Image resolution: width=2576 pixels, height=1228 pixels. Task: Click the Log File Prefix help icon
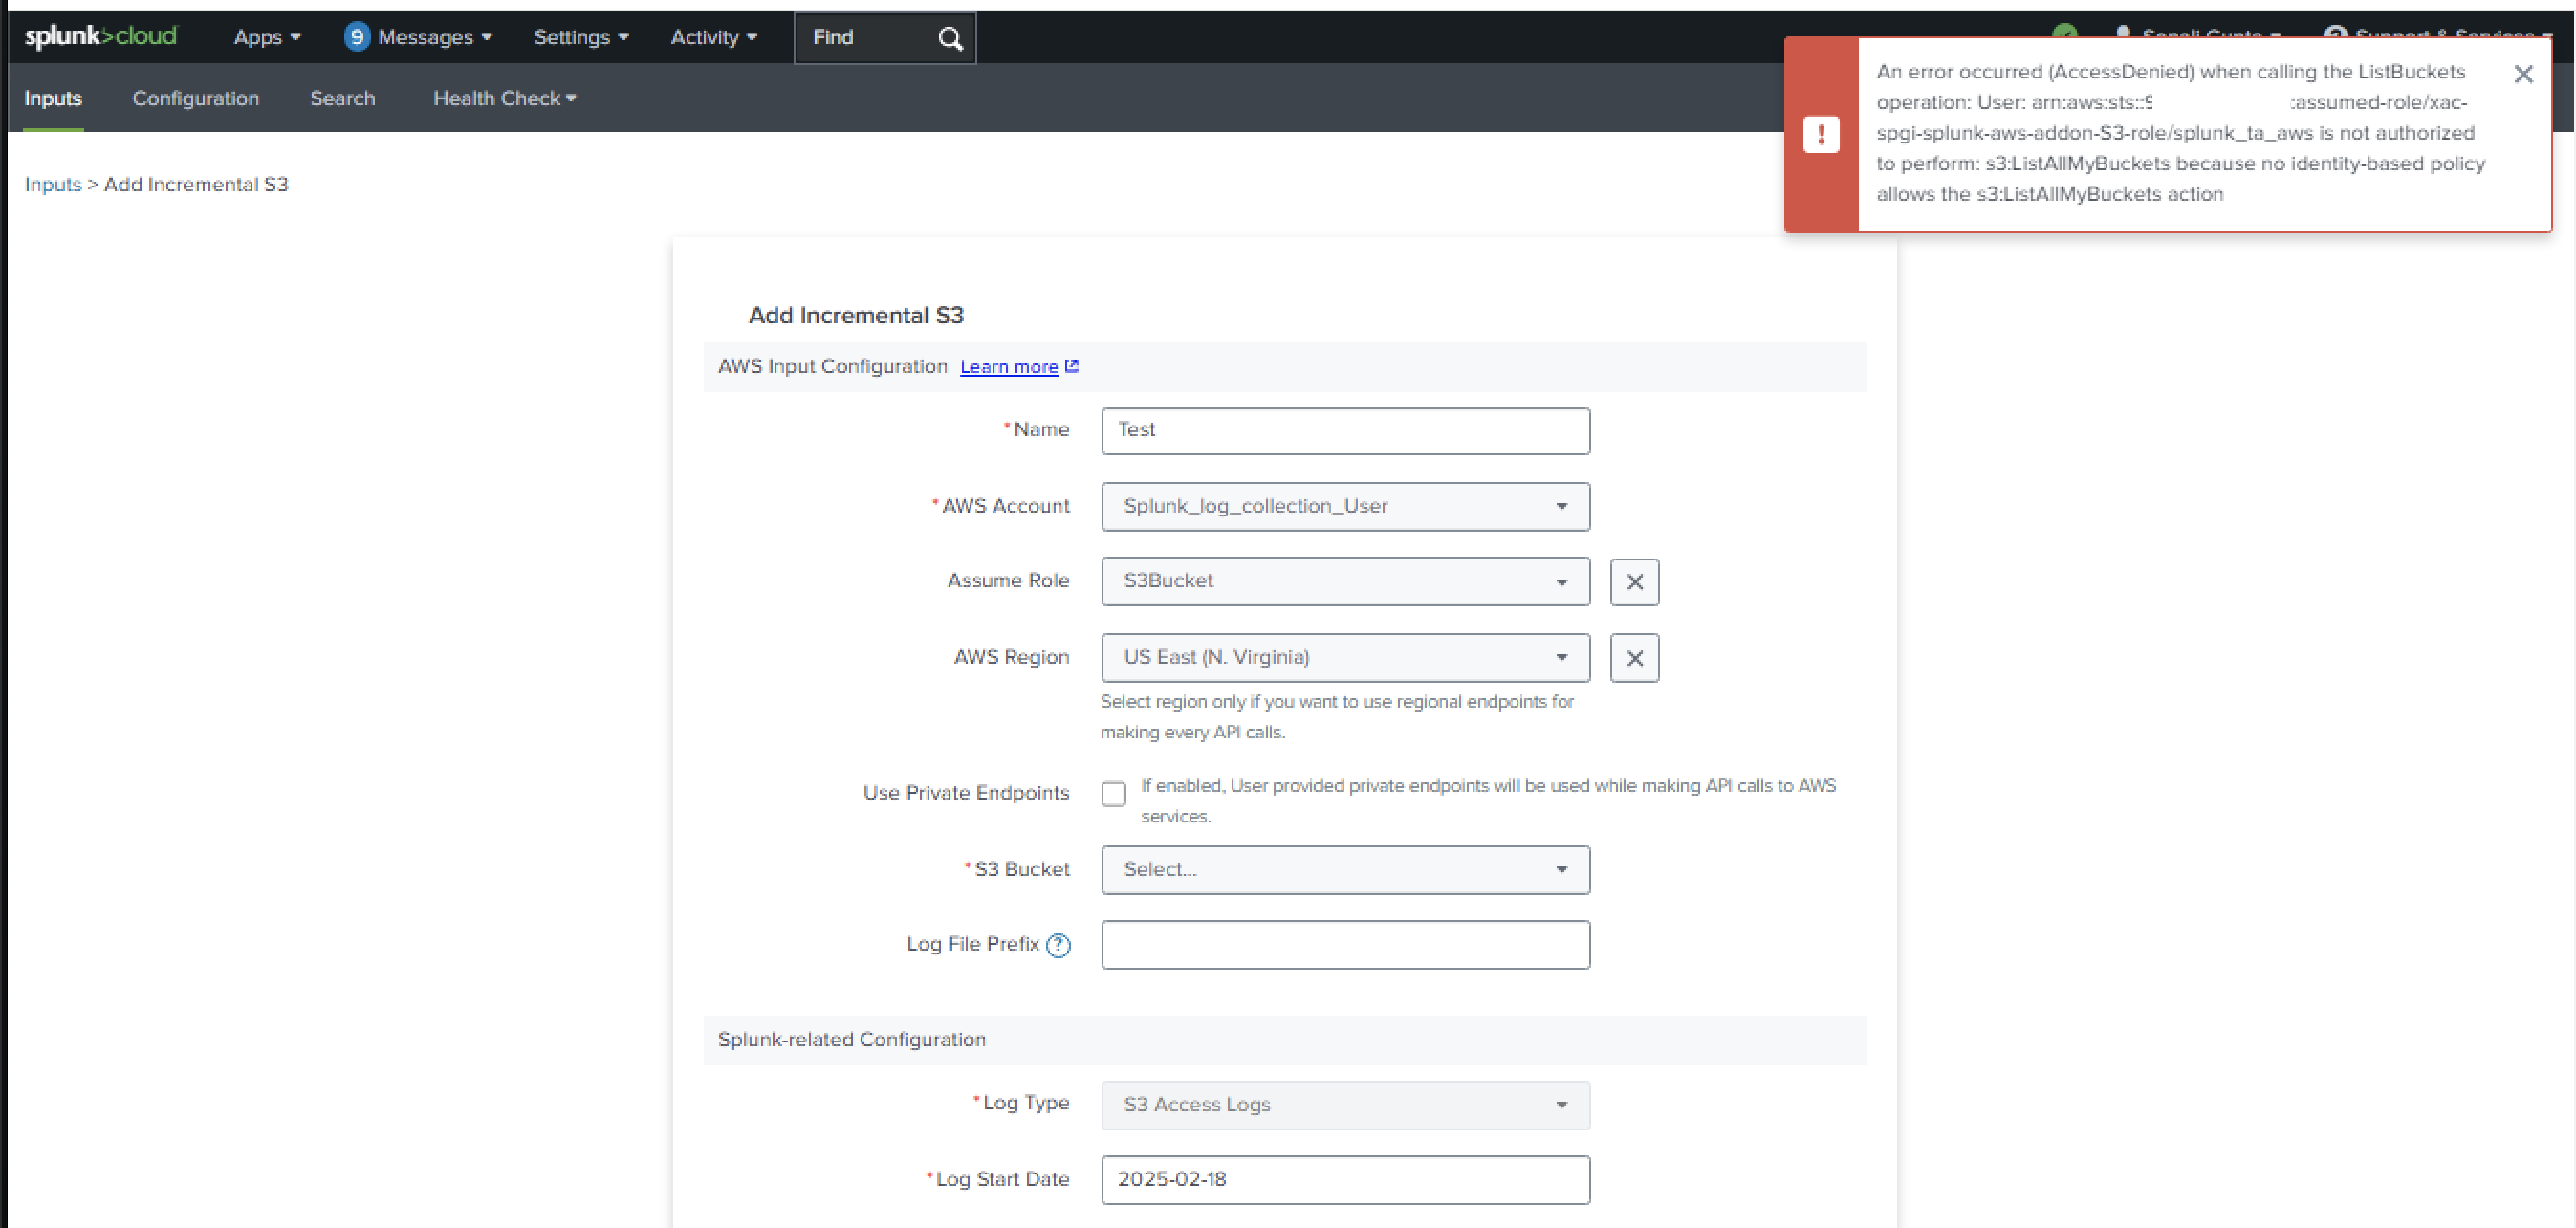point(1058,944)
